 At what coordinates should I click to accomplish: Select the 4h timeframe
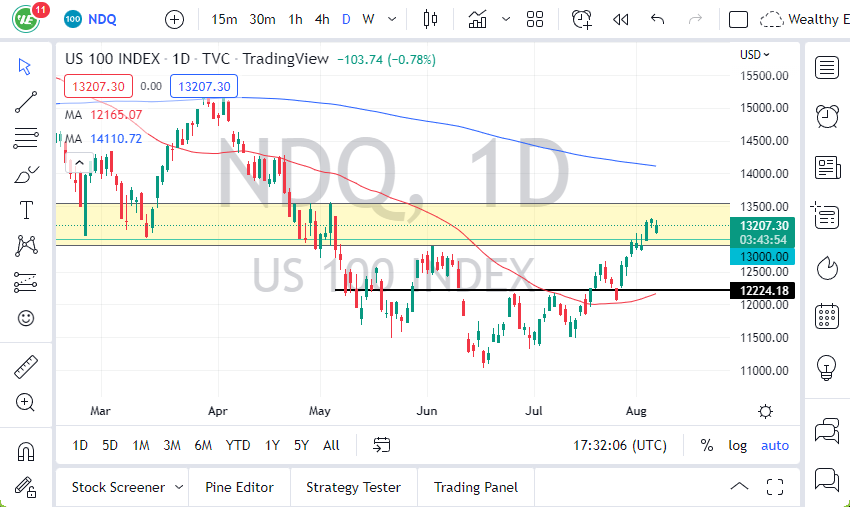(322, 19)
